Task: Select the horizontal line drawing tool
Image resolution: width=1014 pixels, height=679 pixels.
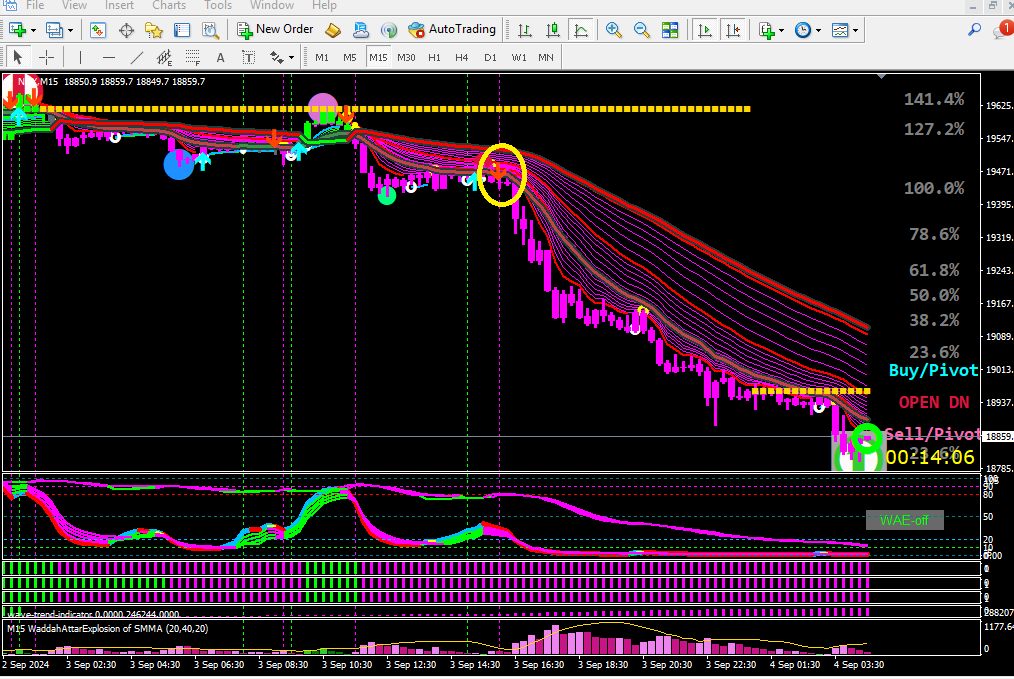Action: 109,58
